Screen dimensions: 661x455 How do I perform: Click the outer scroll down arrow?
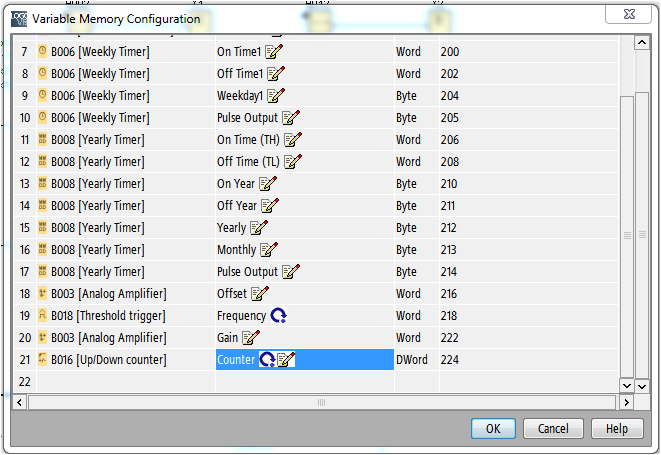[642, 385]
